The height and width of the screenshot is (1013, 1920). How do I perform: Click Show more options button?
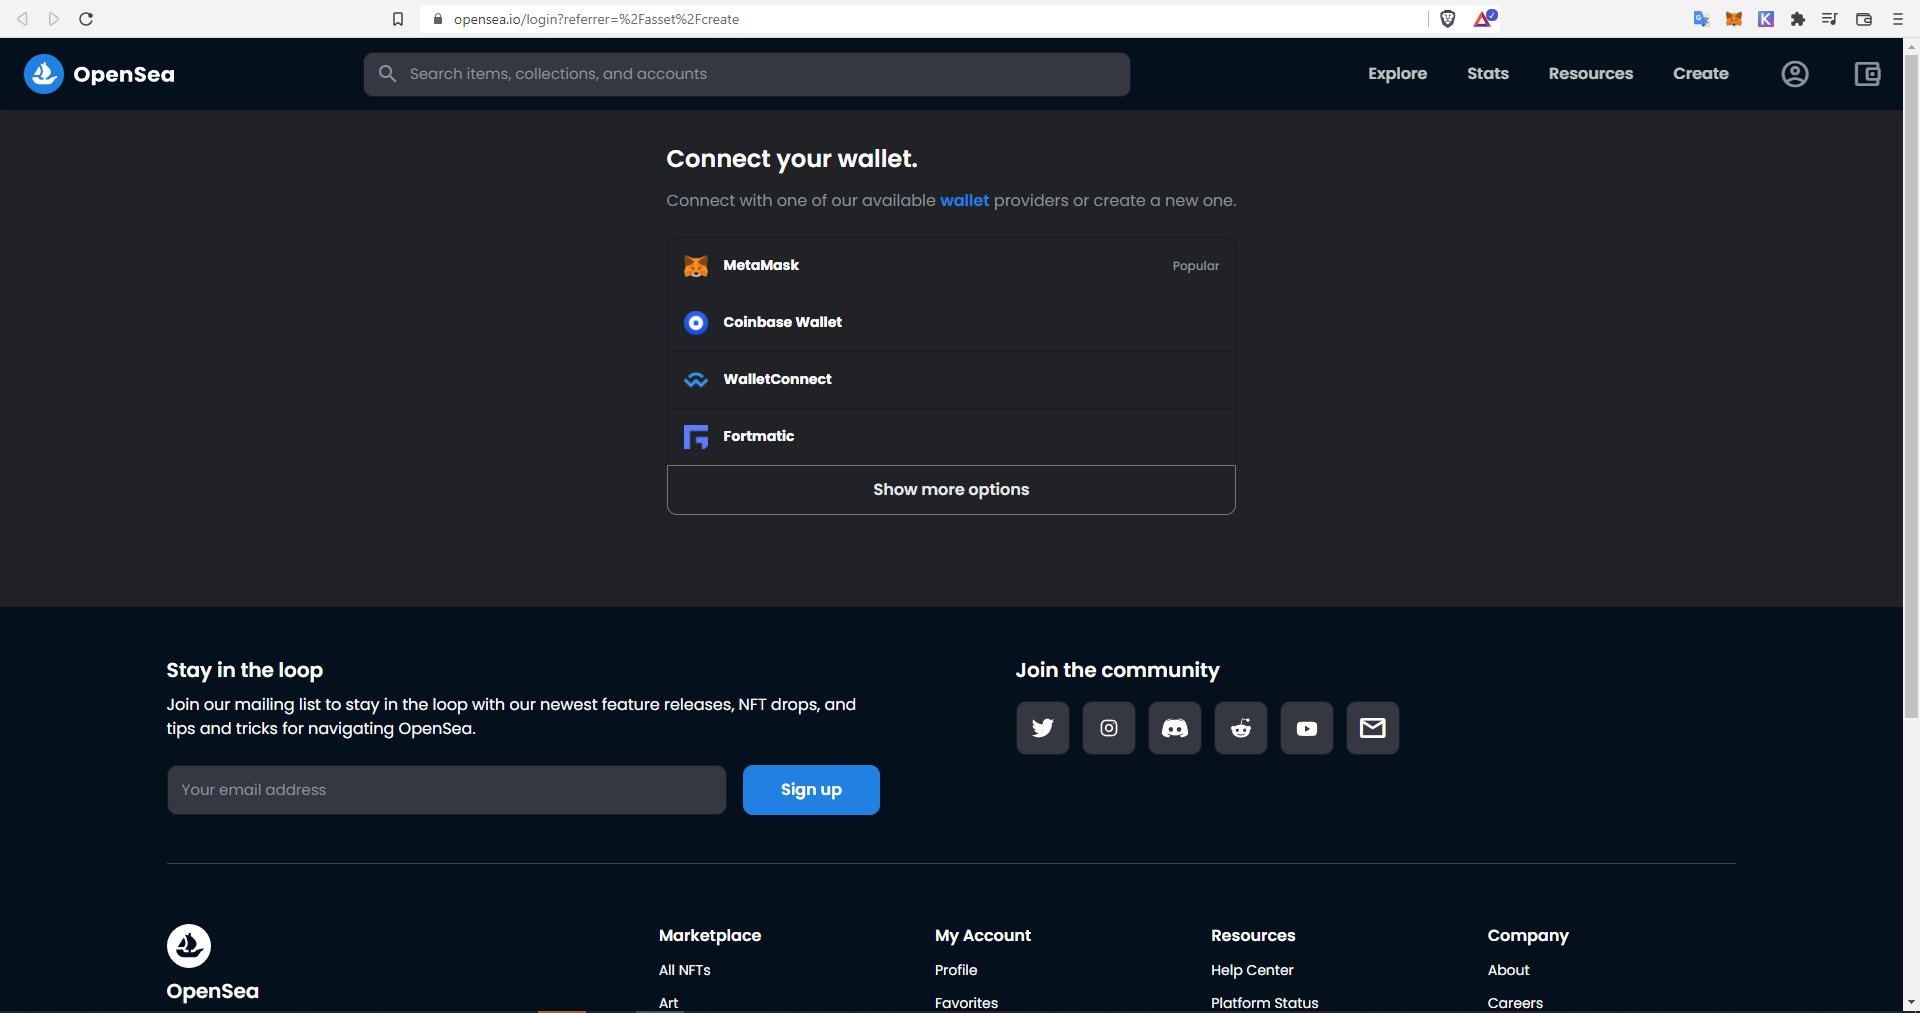tap(951, 490)
